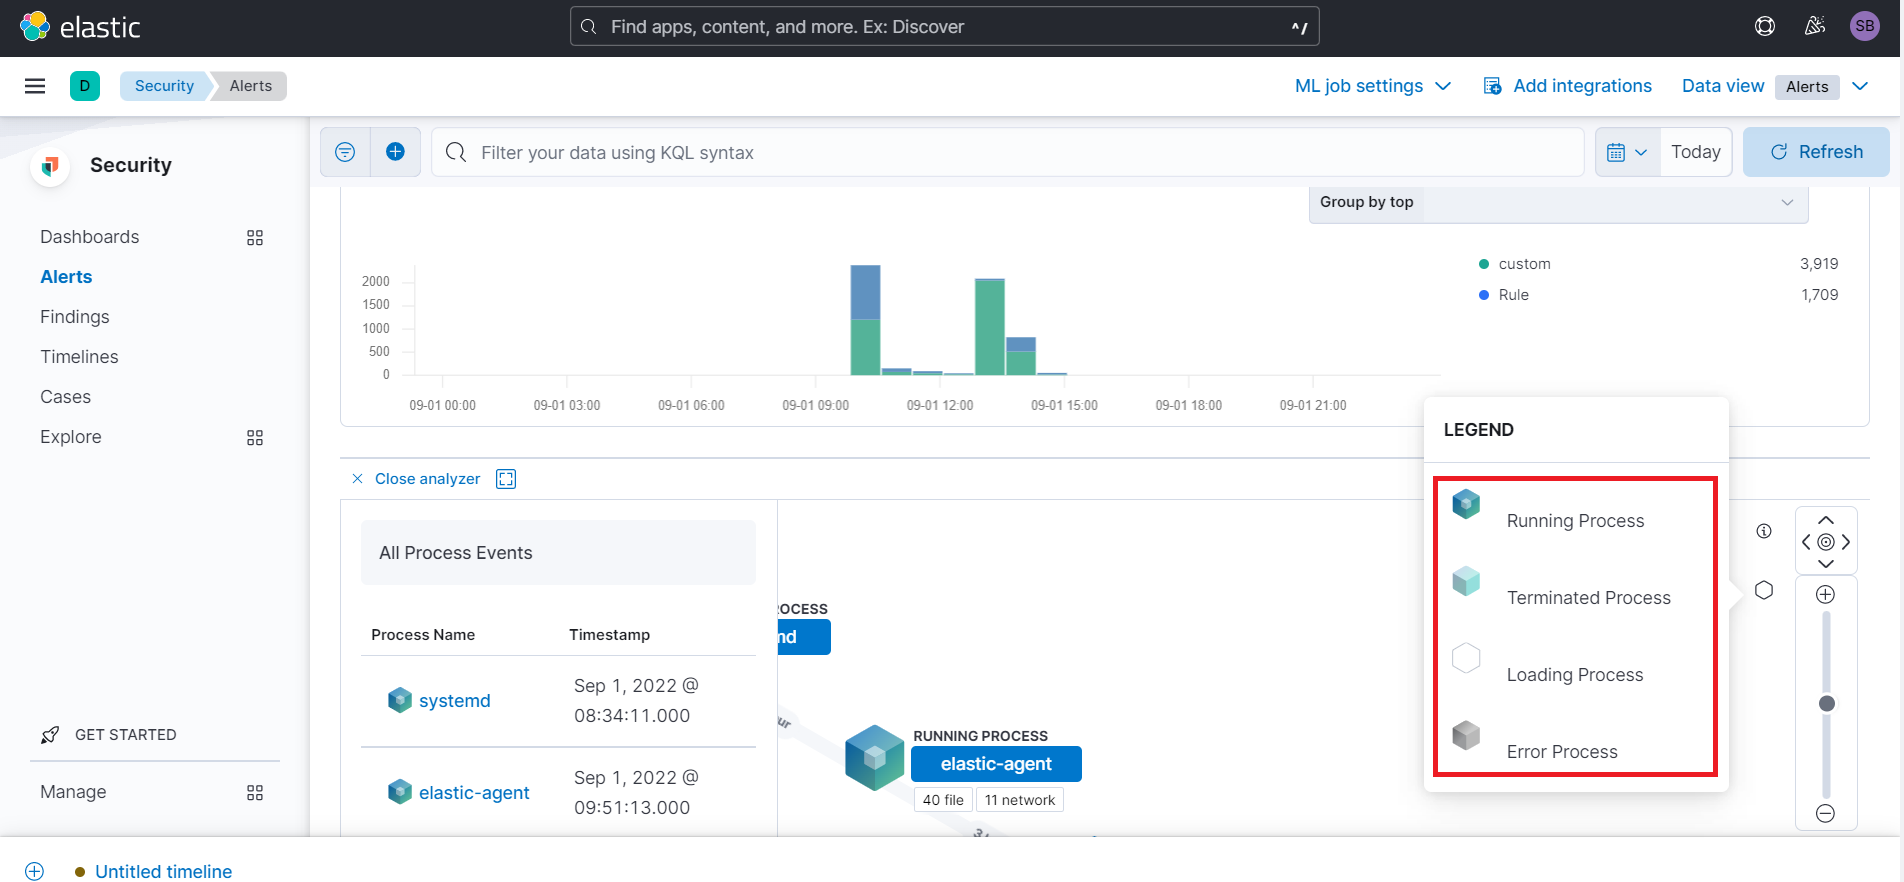Show the 40 file events
This screenshot has height=882, width=1904.
[943, 800]
